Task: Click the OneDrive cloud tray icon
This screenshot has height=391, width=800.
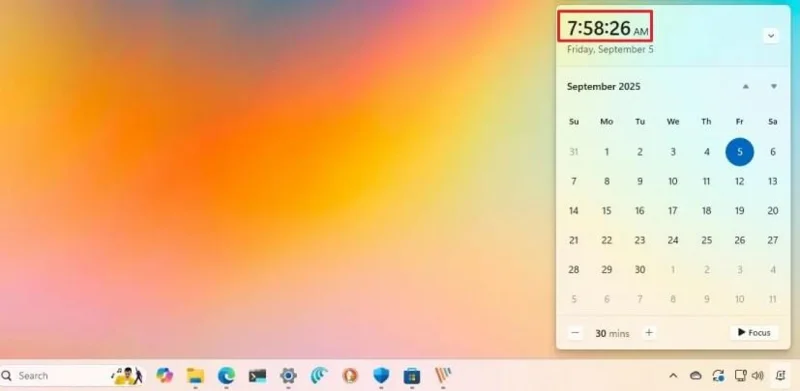Action: pyautogui.click(x=695, y=376)
